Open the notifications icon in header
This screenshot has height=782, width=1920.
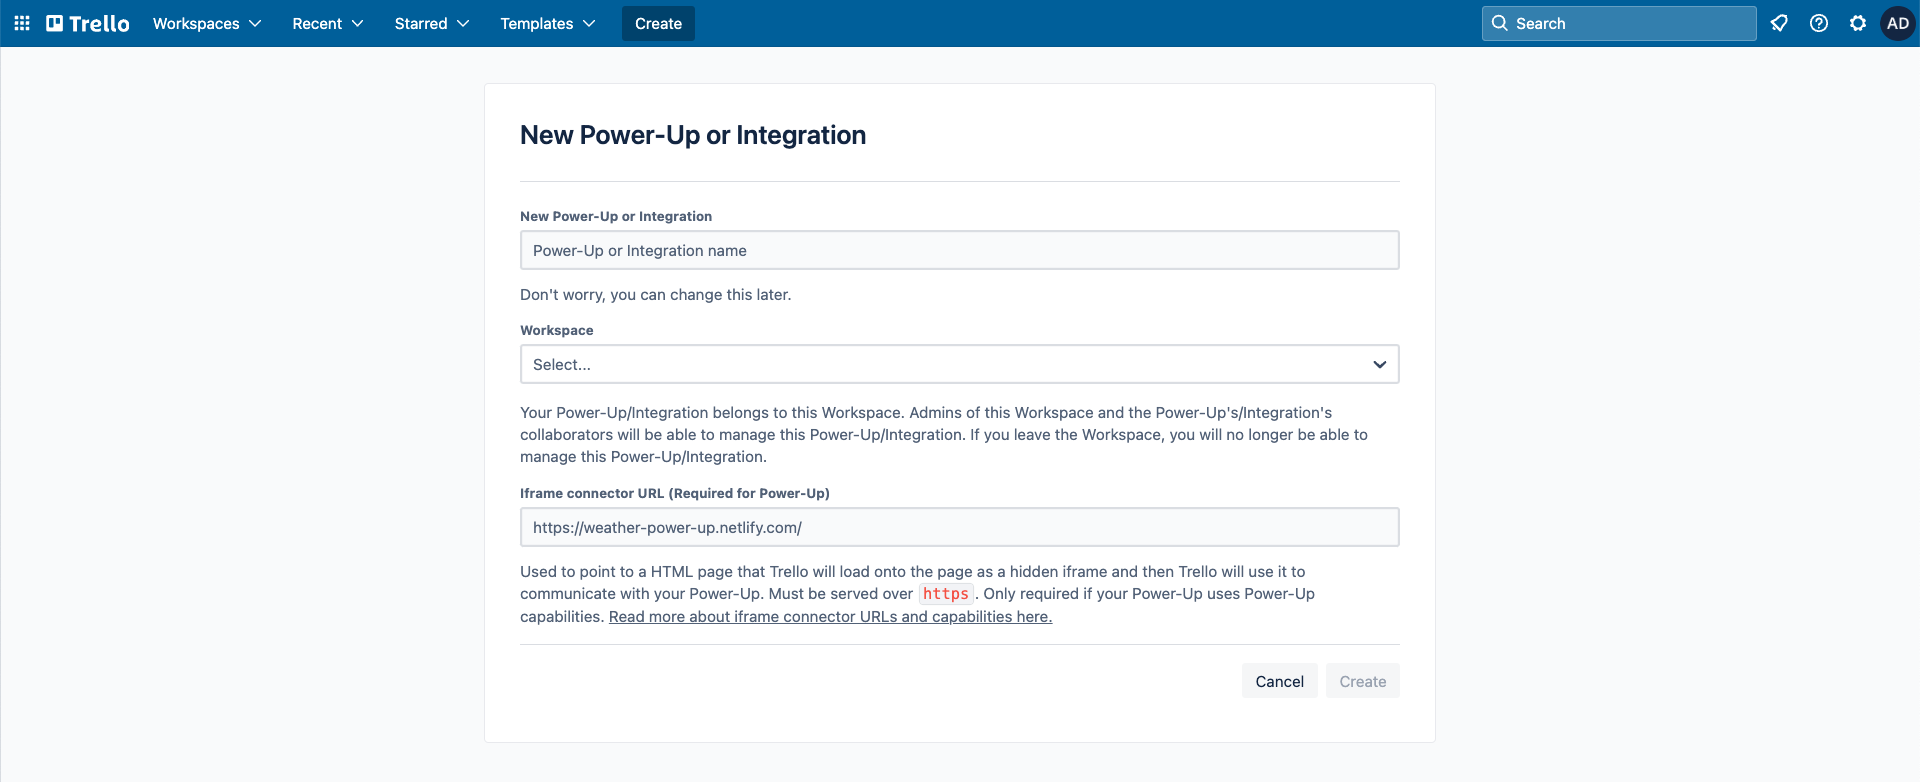[1779, 23]
